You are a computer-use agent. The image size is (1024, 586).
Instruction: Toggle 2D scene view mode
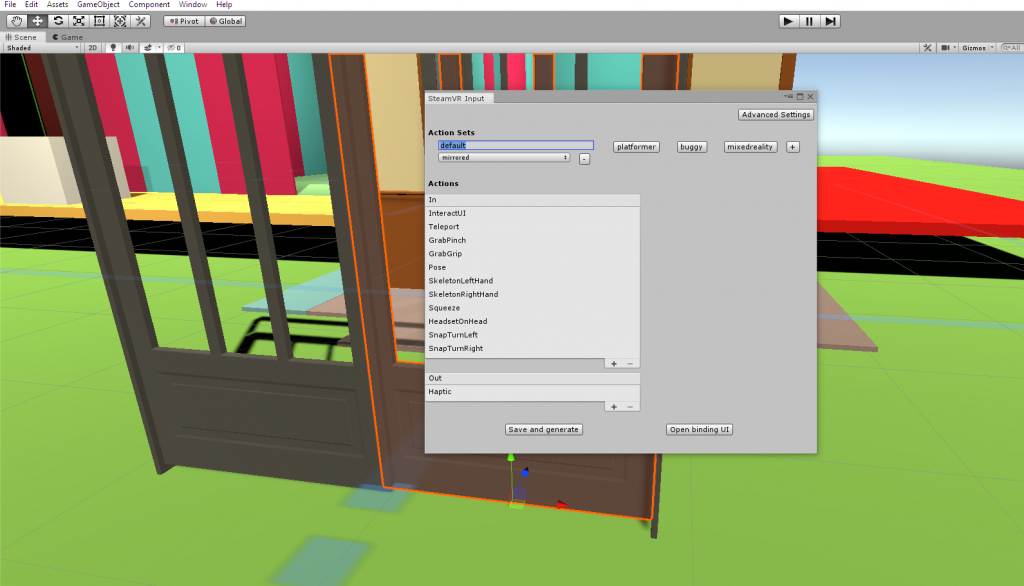pos(92,47)
